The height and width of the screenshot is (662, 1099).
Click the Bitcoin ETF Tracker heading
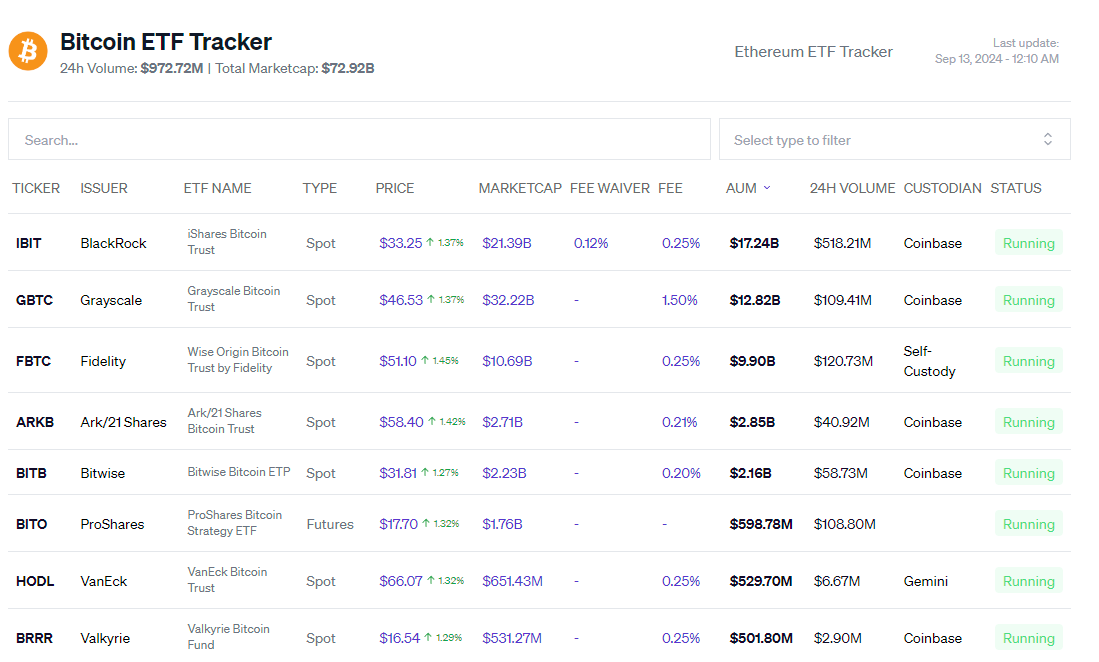click(166, 42)
